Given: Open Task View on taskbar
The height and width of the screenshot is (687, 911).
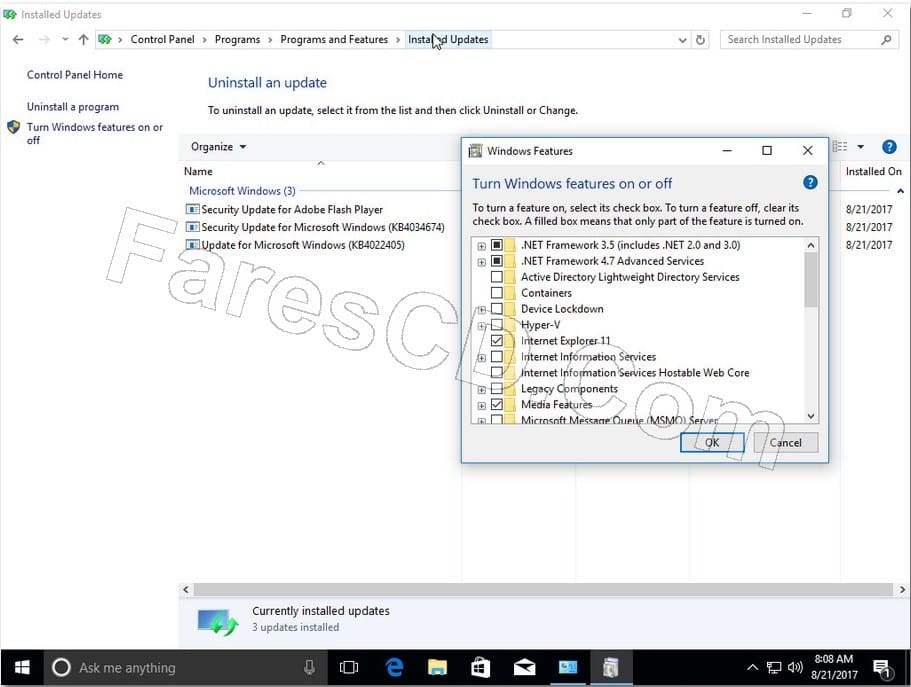Looking at the screenshot, I should click(349, 668).
